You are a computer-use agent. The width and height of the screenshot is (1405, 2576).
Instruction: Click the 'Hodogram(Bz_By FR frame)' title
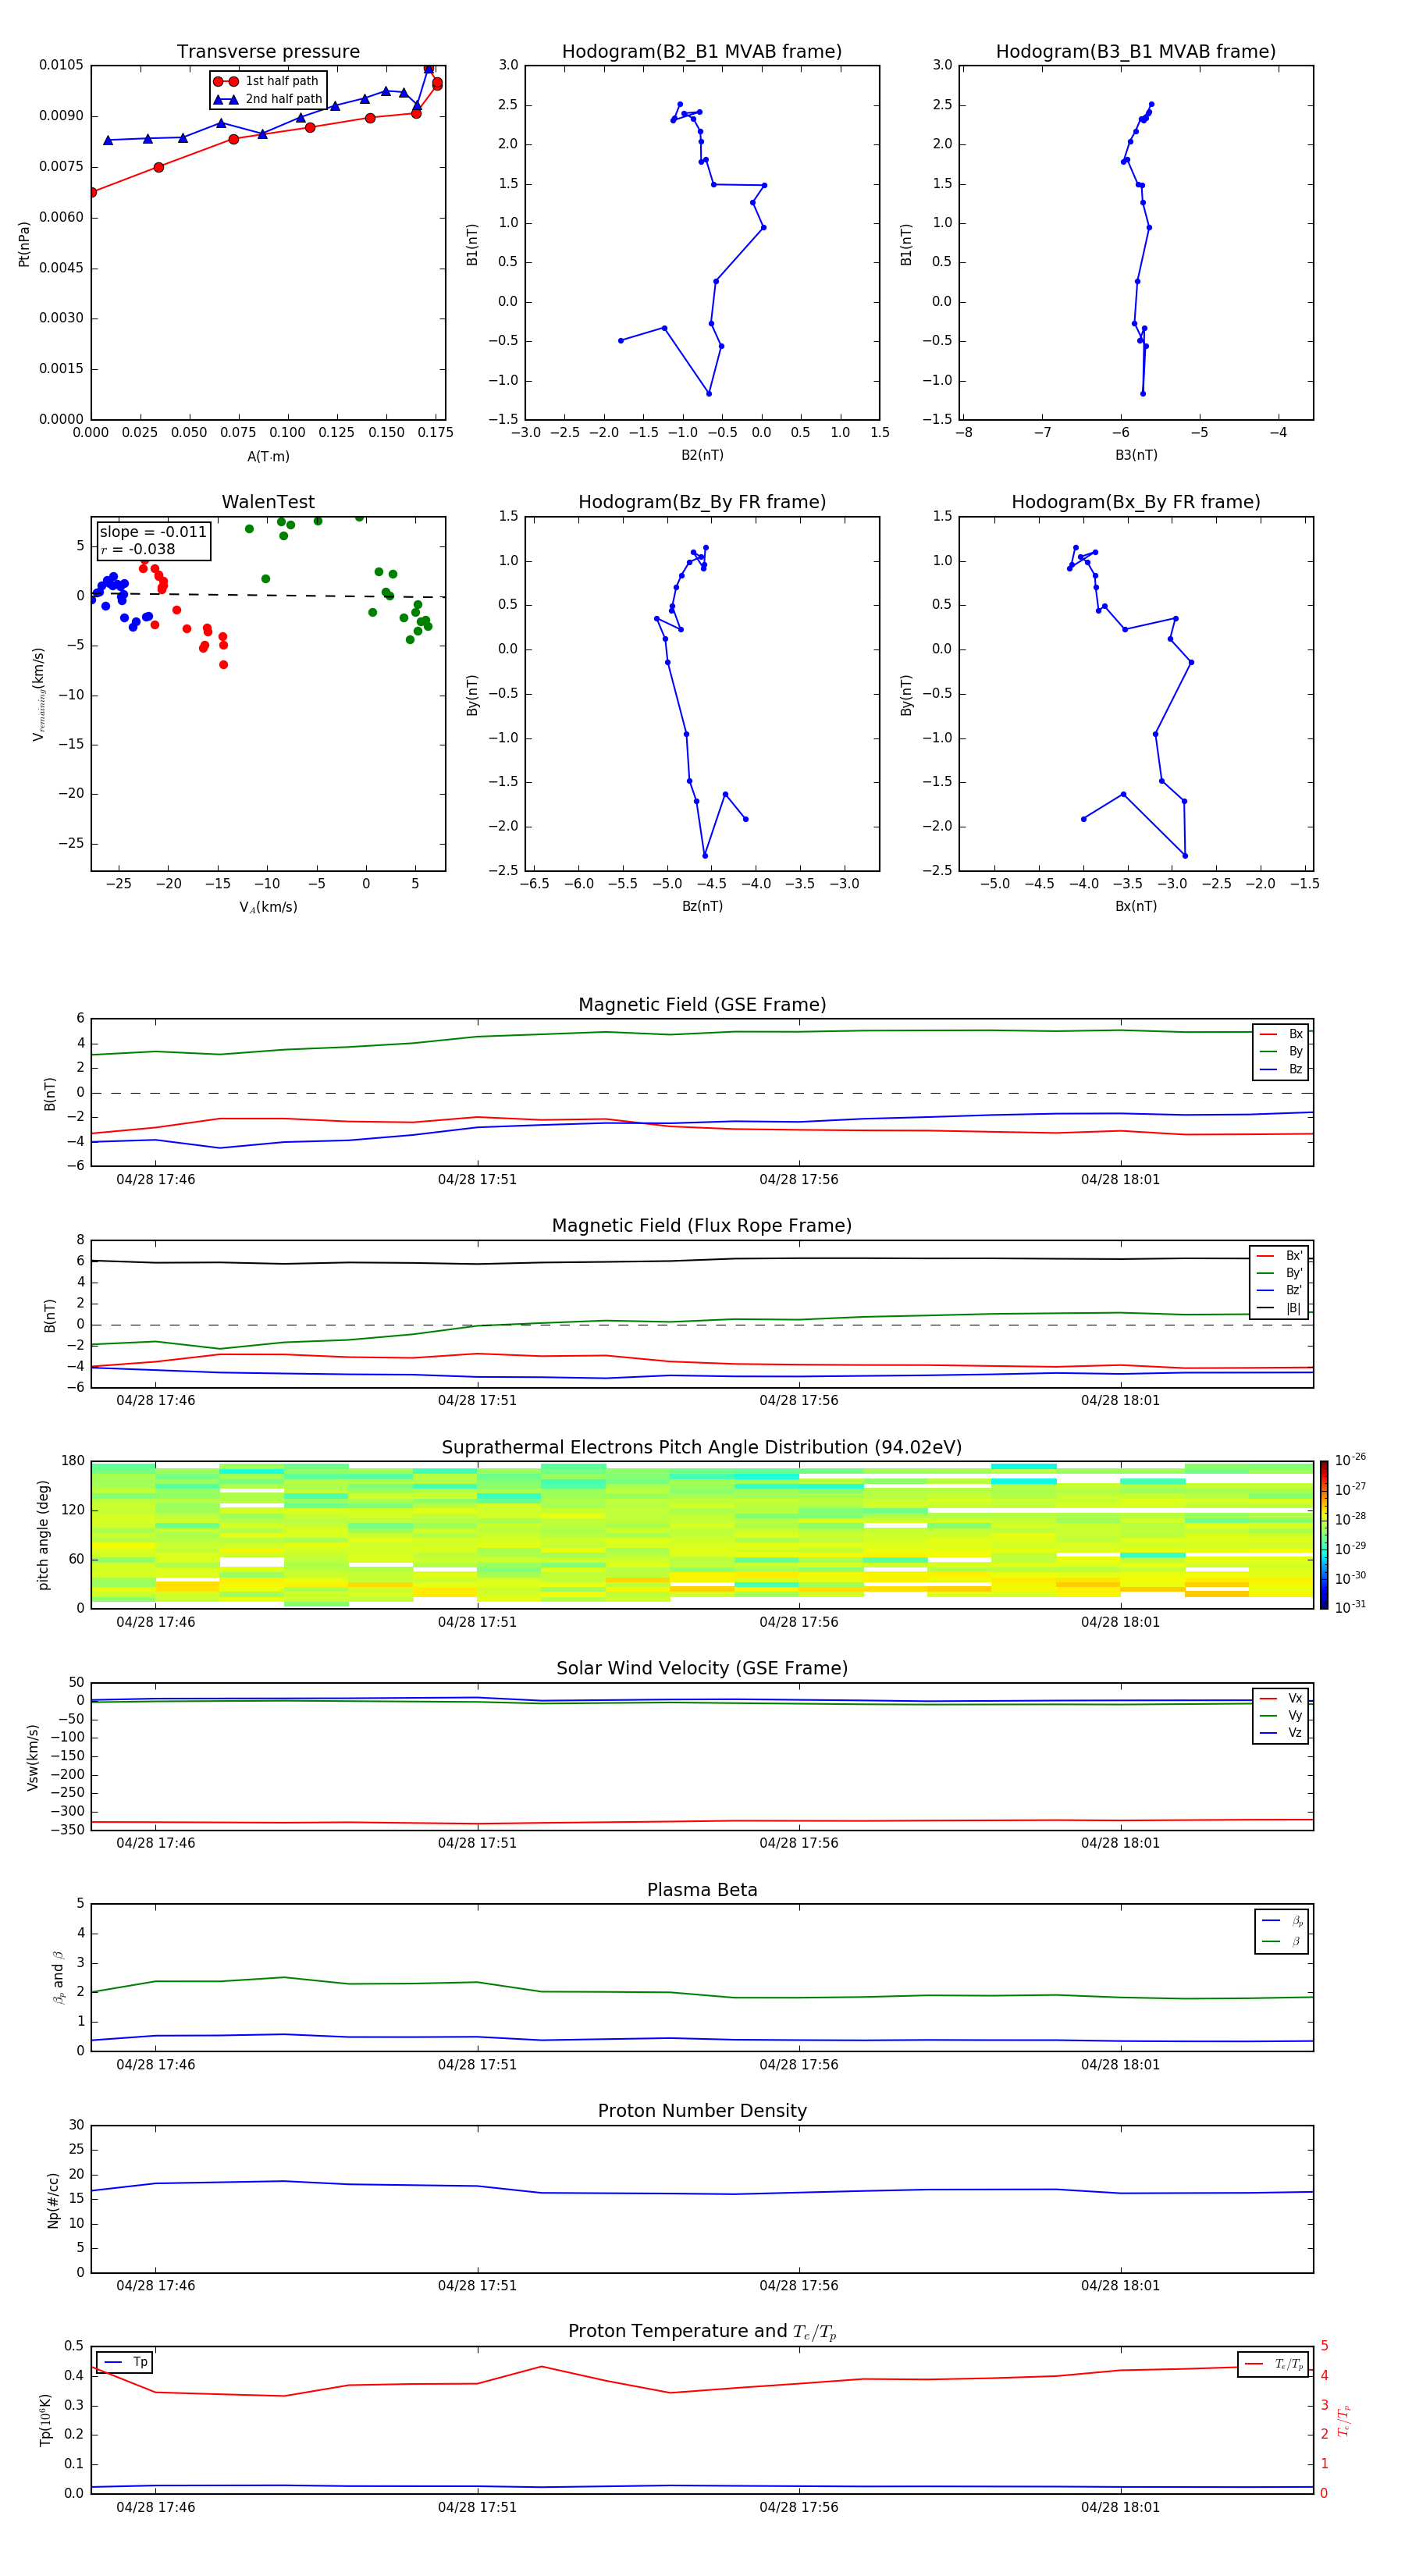click(702, 502)
